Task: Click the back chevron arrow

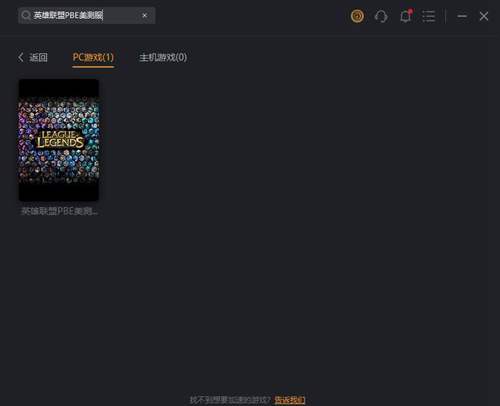Action: (x=21, y=57)
